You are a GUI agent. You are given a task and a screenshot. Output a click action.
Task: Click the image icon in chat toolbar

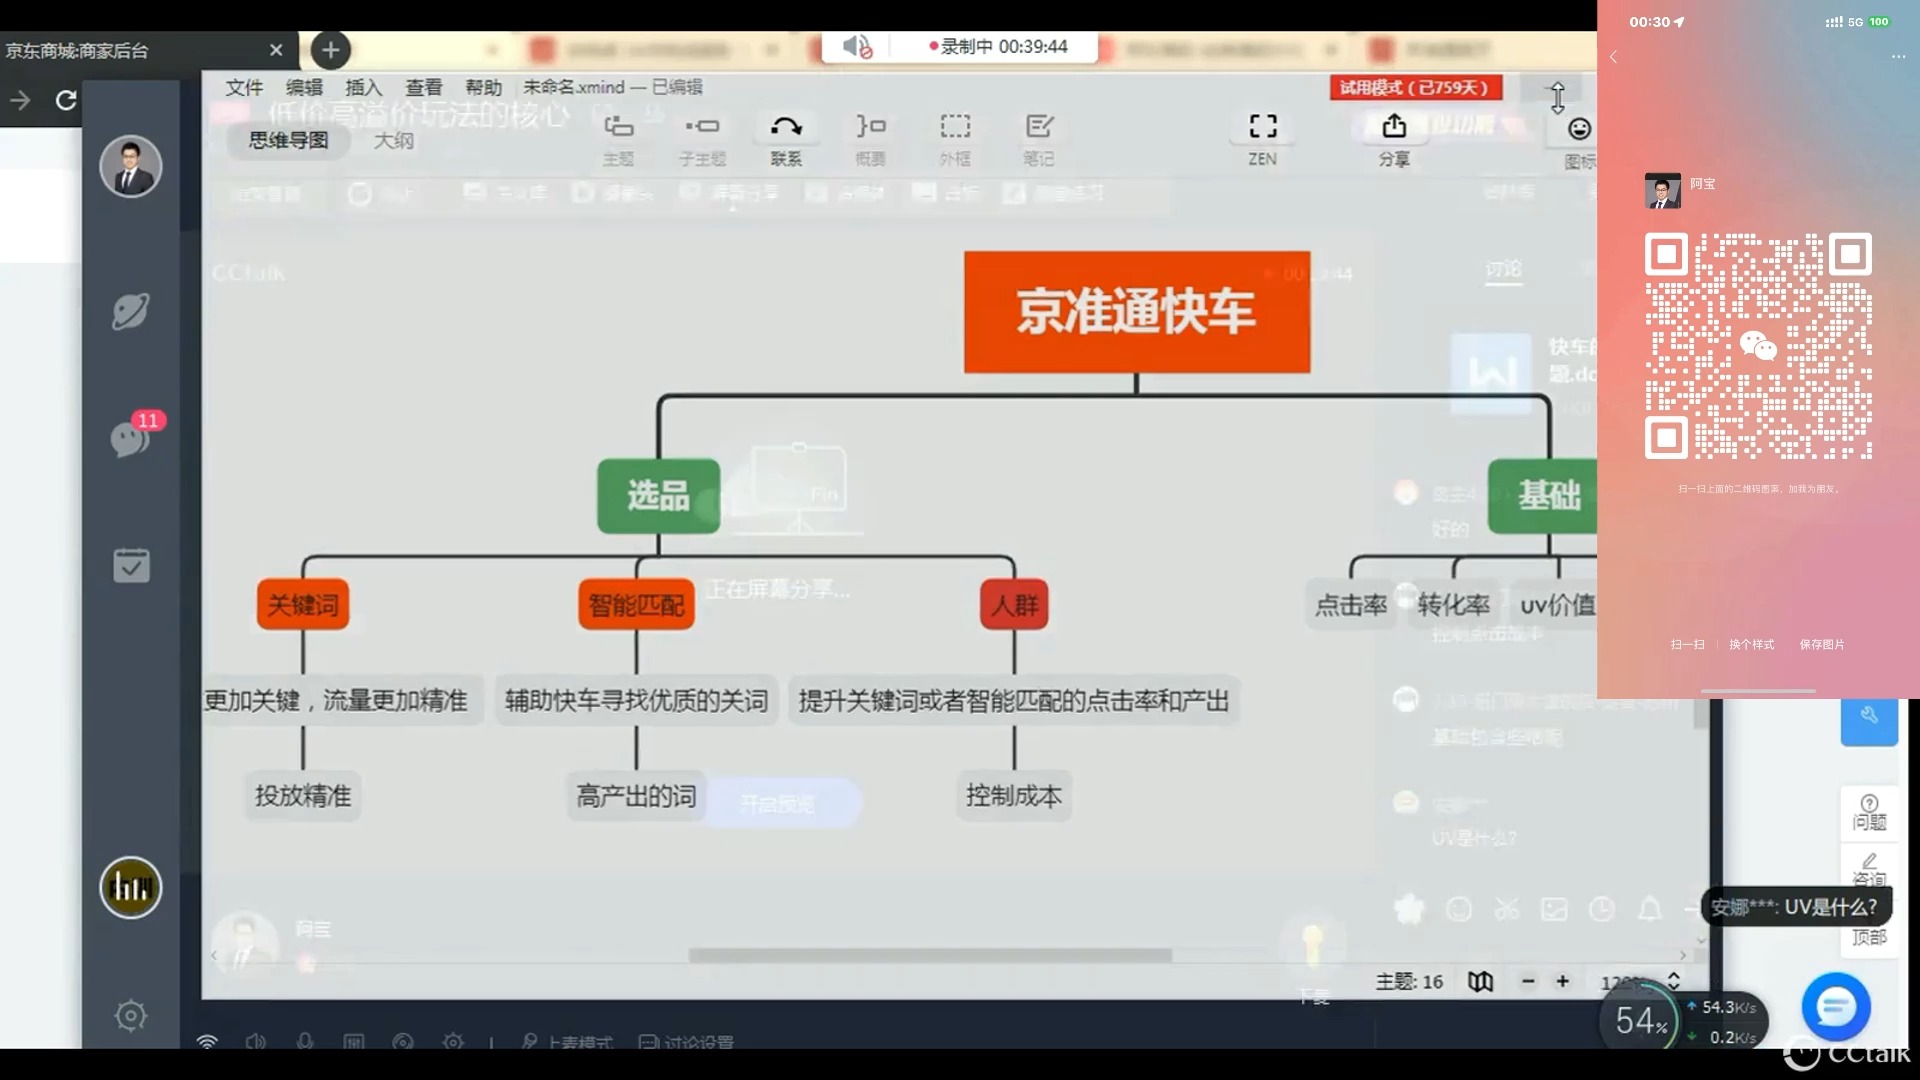pos(1554,909)
